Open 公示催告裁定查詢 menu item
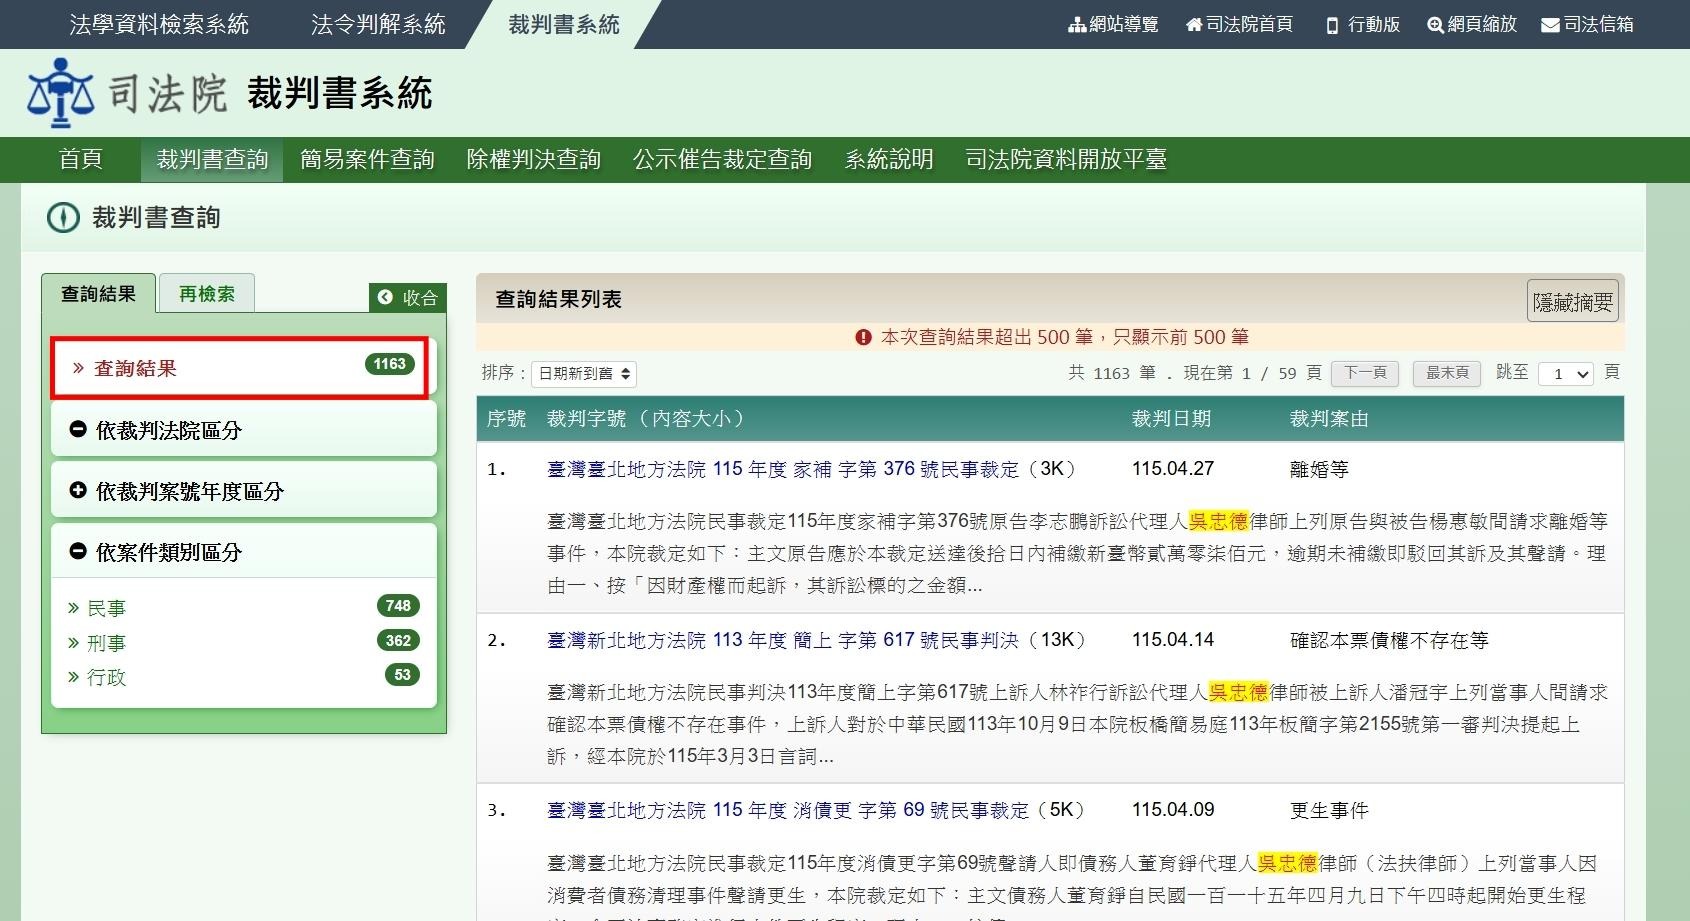1690x921 pixels. [x=722, y=159]
